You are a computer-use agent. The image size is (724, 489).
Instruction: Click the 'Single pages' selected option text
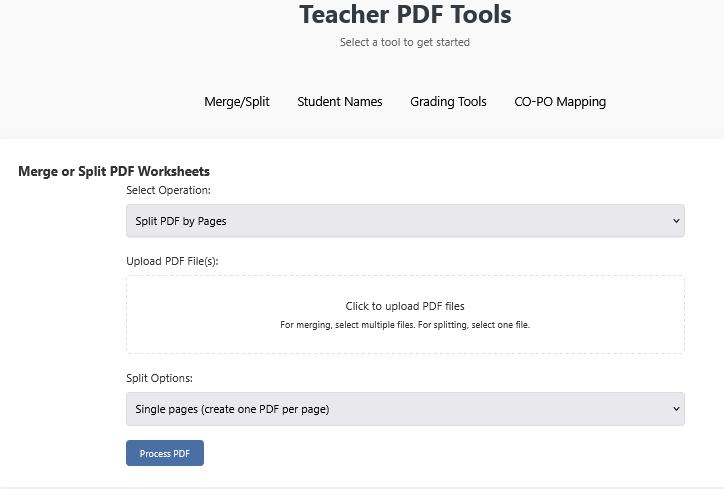(232, 409)
